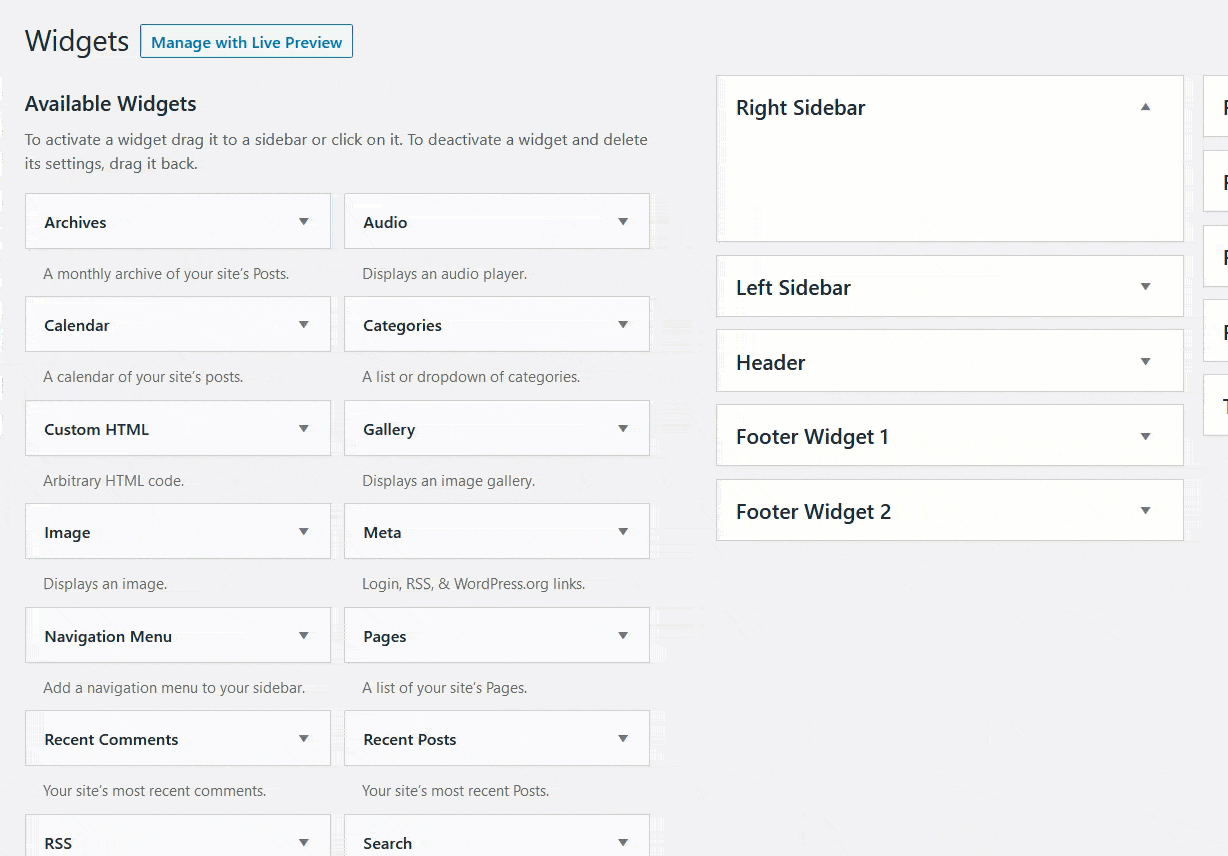Expand Footer Widget 1 area

click(x=1145, y=435)
